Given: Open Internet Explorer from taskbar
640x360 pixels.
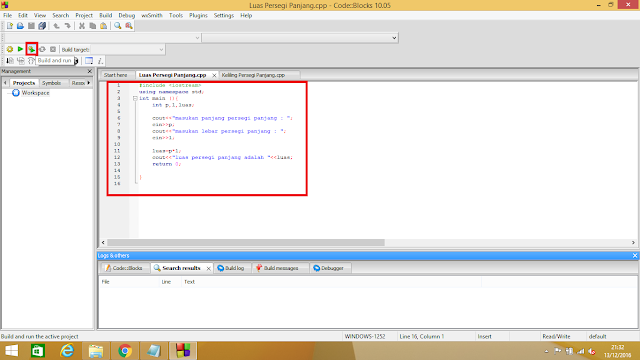Looking at the screenshot, I should [x=67, y=351].
